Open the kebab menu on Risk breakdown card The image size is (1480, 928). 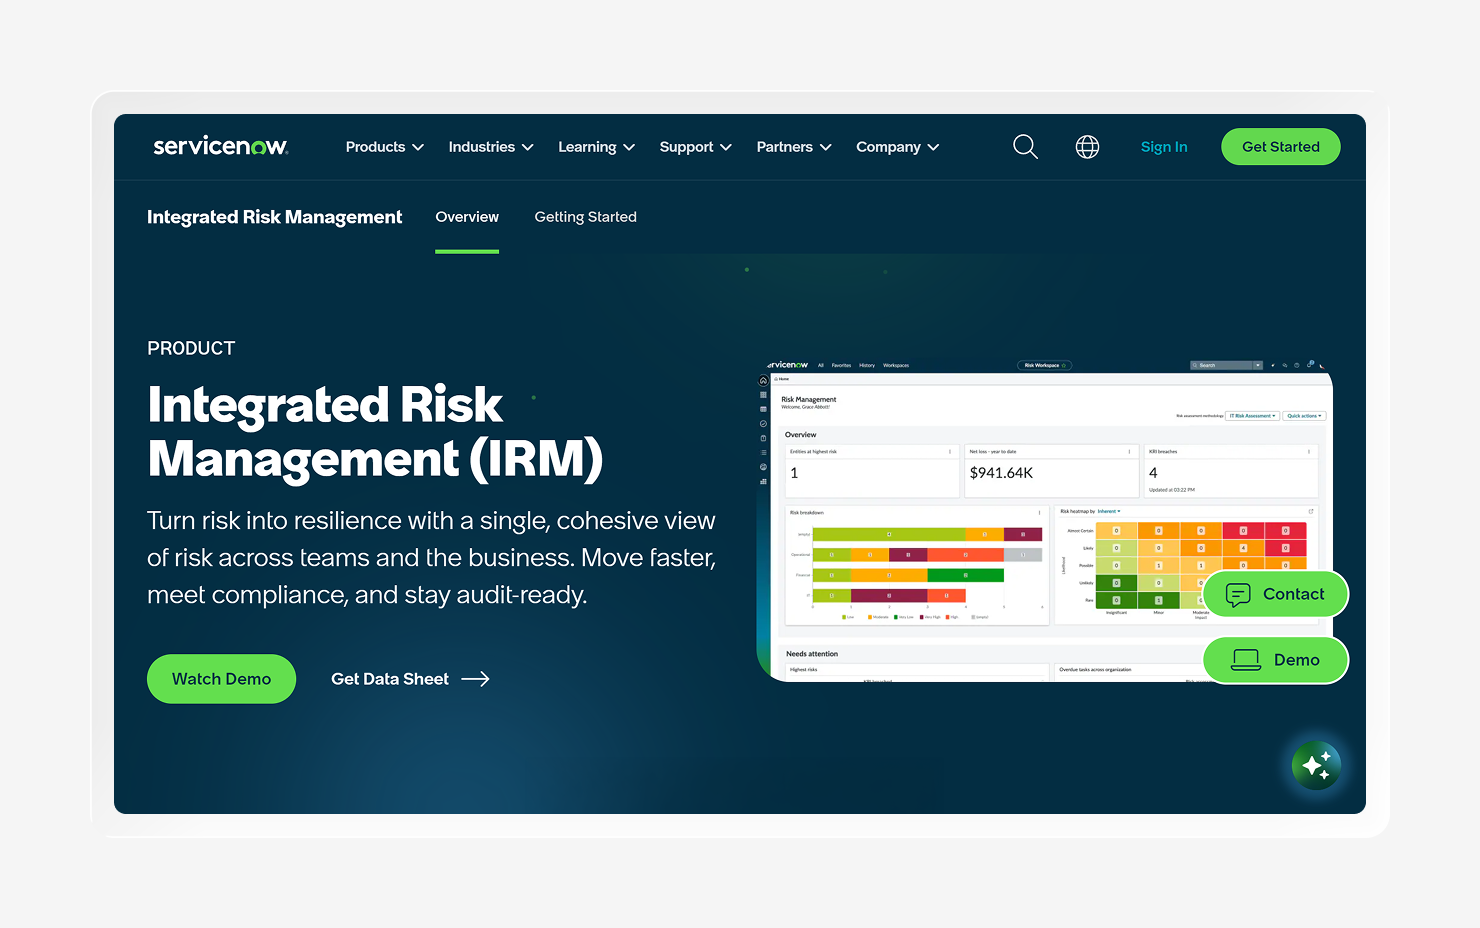[x=1039, y=512]
